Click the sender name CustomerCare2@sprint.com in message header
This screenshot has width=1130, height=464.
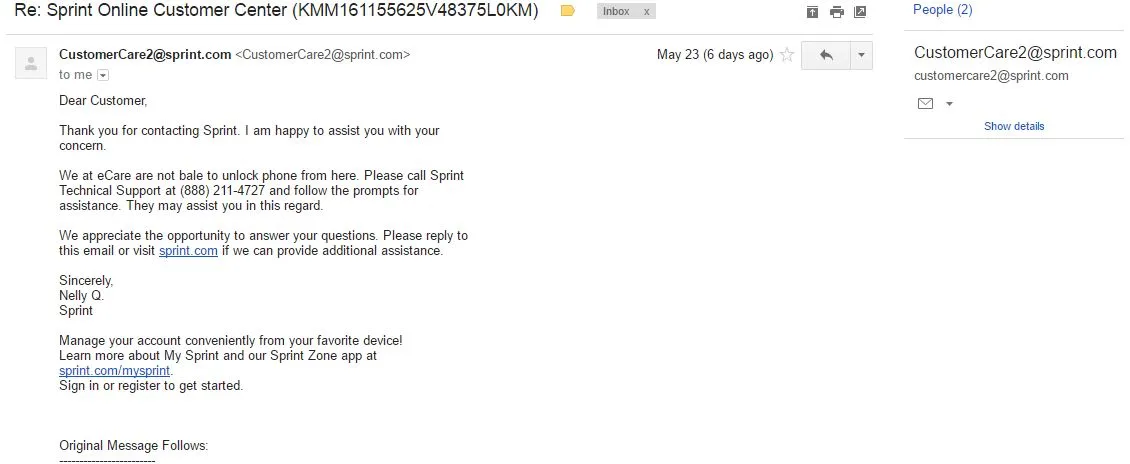click(x=145, y=55)
